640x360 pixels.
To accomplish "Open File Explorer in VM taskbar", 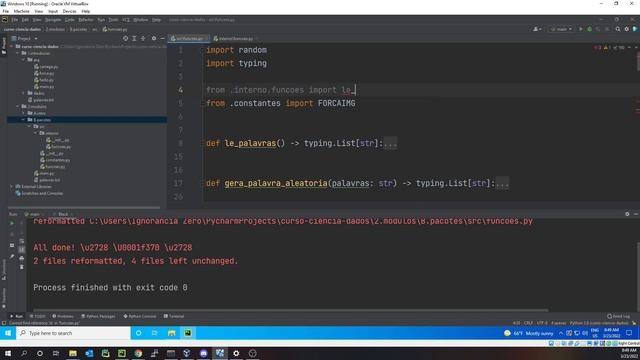I will (x=171, y=333).
